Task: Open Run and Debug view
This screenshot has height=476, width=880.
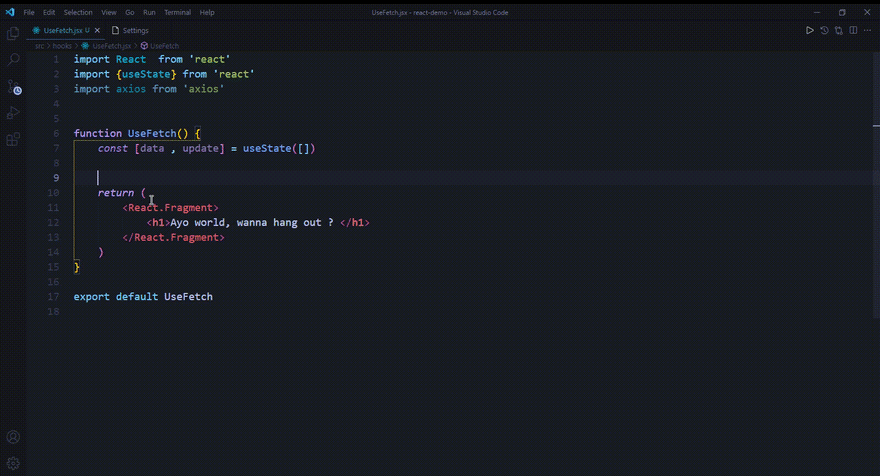Action: point(13,113)
